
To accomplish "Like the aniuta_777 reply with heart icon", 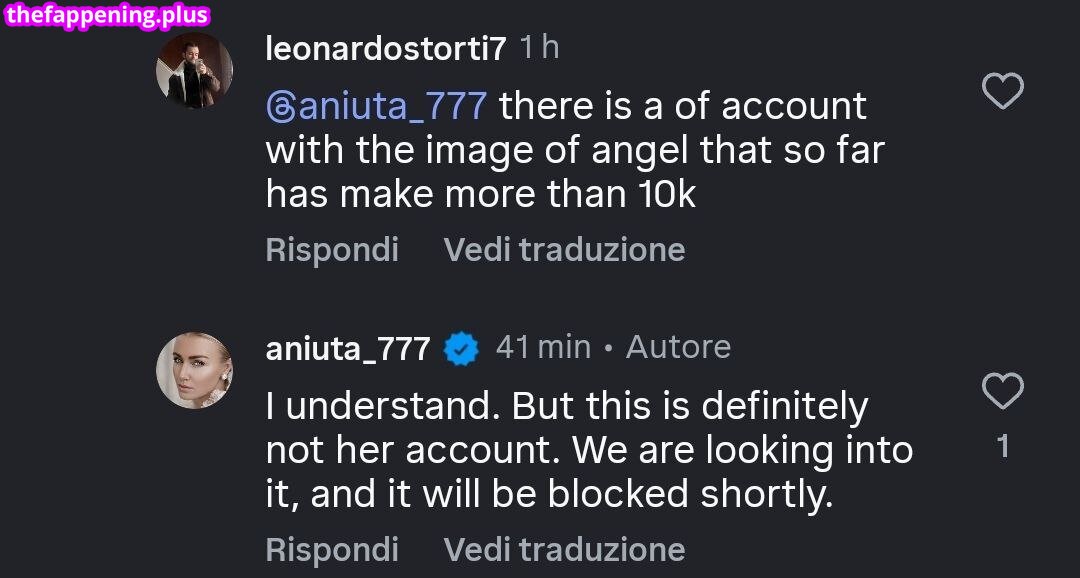I will pos(1002,391).
